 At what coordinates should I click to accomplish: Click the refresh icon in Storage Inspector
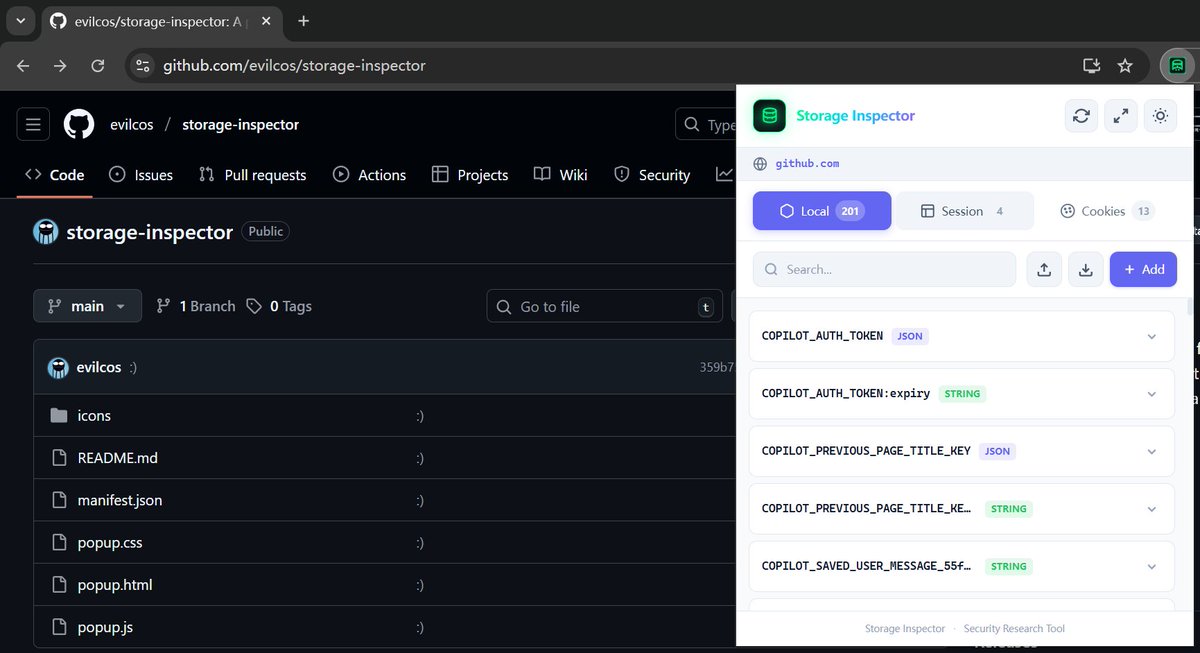[1081, 116]
